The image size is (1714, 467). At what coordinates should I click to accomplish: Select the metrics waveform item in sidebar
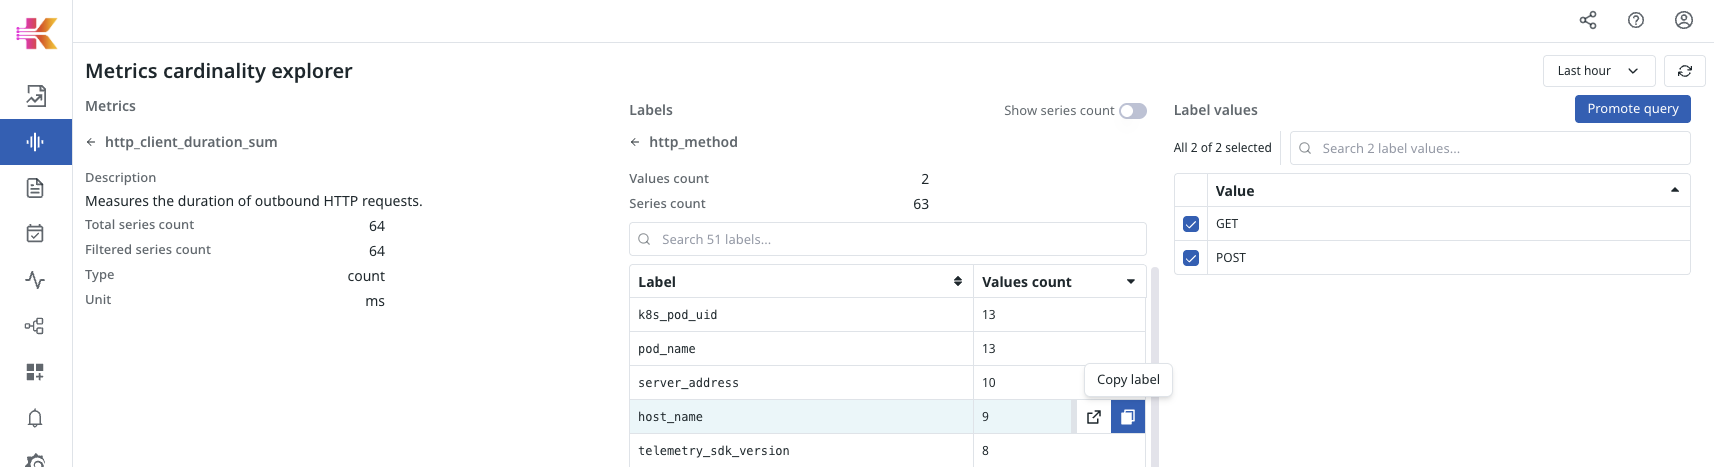35,142
